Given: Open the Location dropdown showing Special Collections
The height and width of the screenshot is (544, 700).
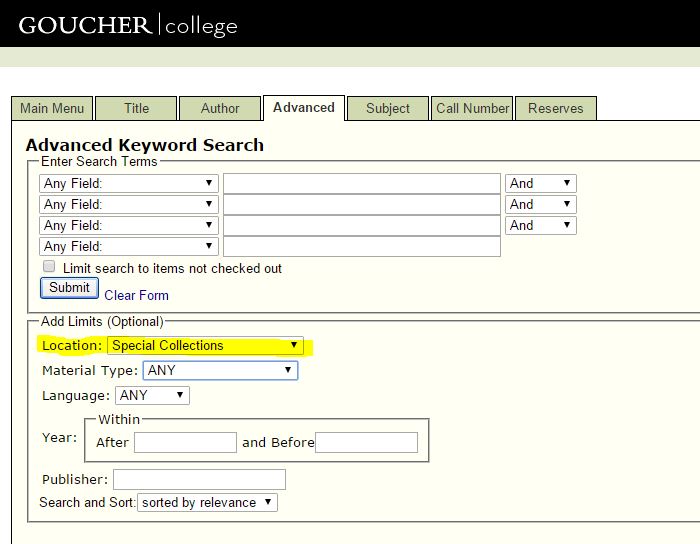Looking at the screenshot, I should pyautogui.click(x=205, y=346).
